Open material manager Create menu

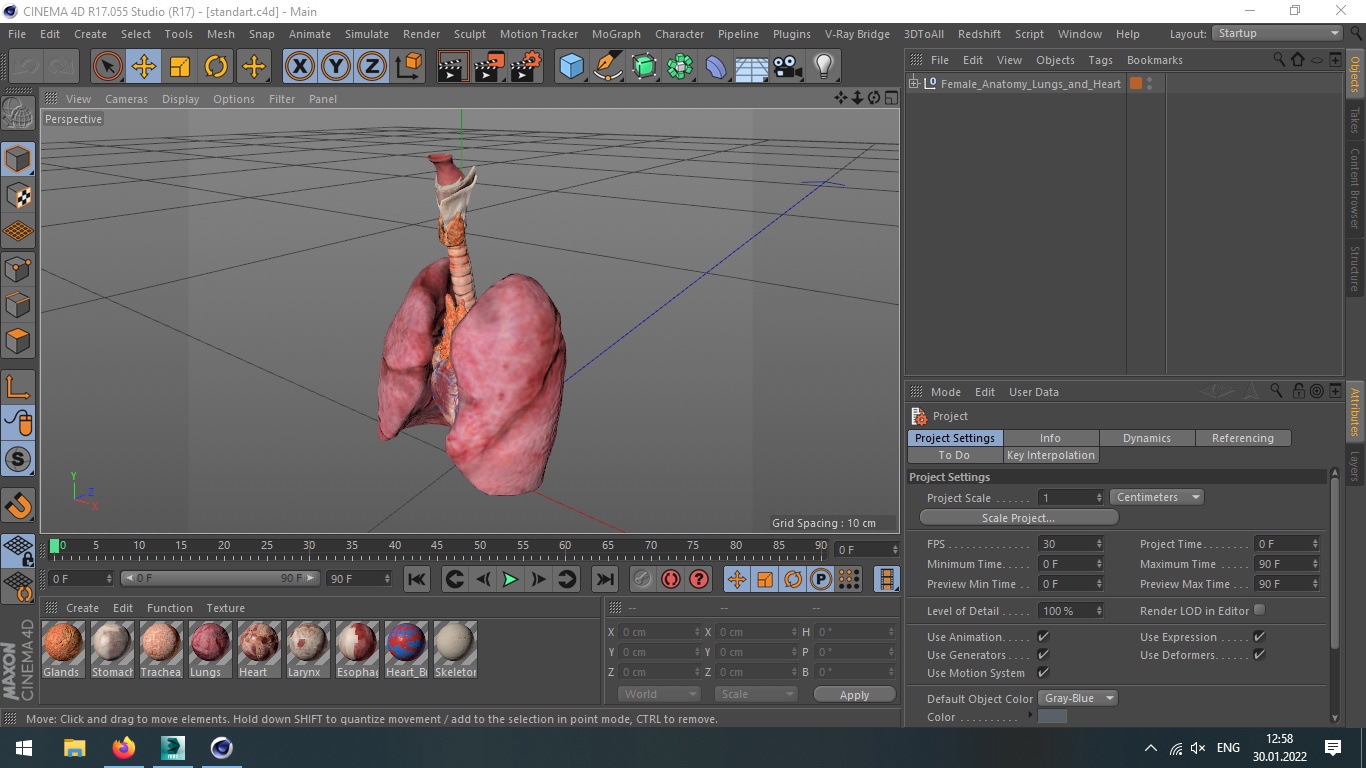[82, 608]
